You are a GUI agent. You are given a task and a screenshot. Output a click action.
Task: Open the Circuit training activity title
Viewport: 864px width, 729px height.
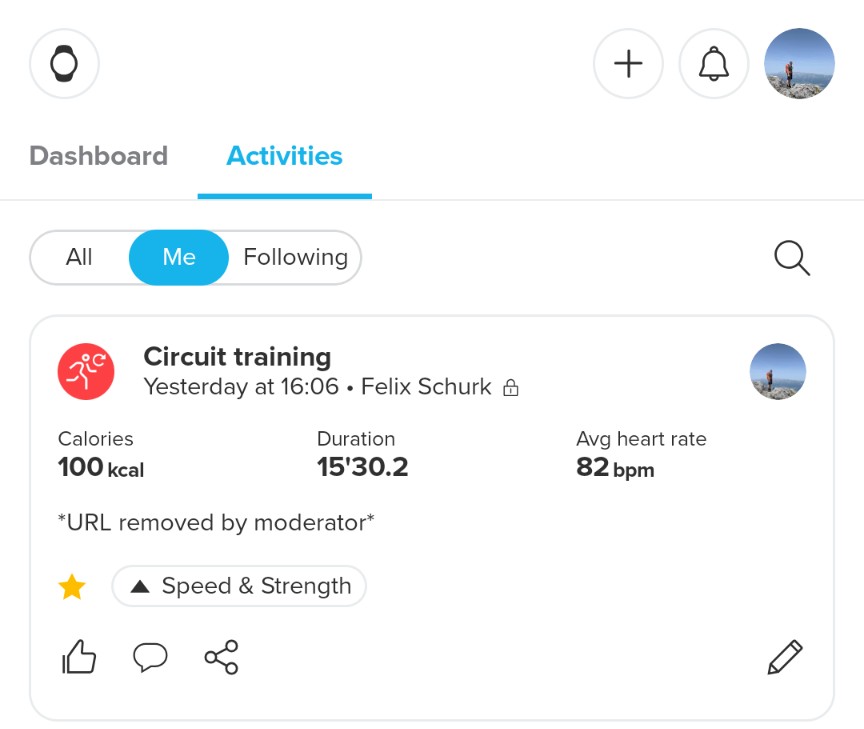[237, 356]
